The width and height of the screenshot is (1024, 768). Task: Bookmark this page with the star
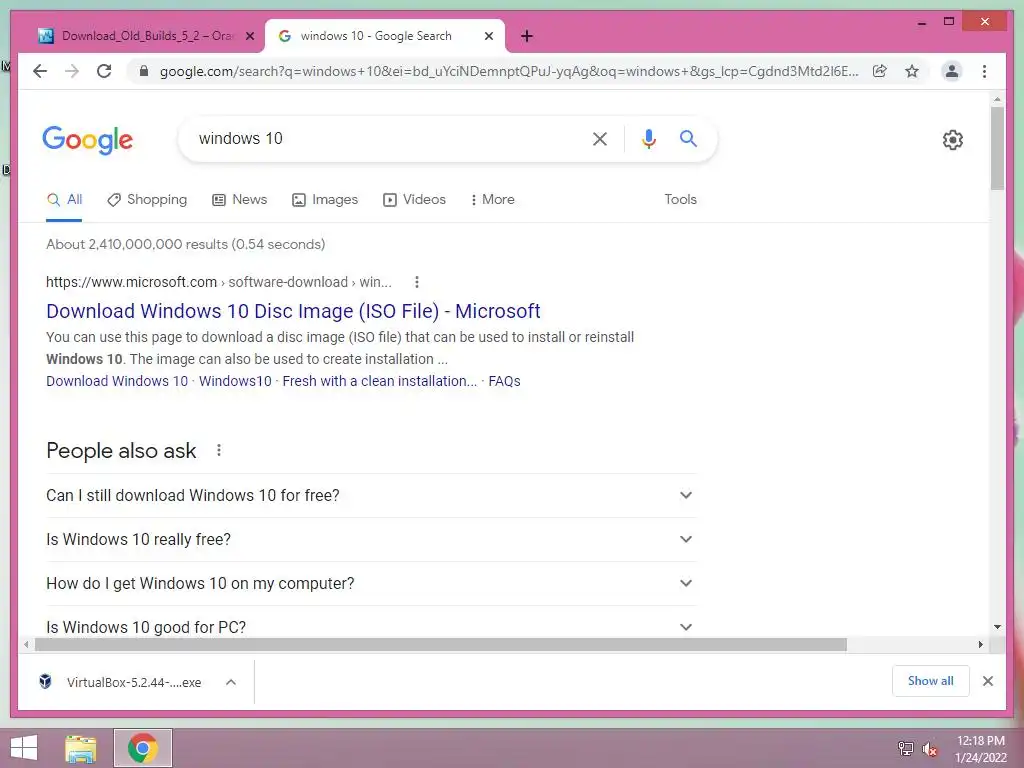(912, 71)
